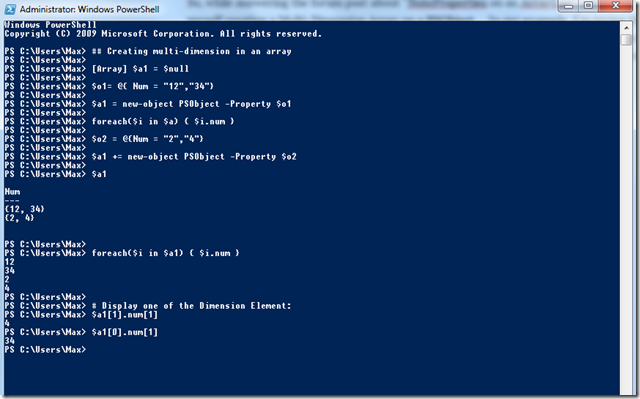Screen dimensions: 640x399
Task: Click the scrollbar up arrow
Action: point(626,28)
